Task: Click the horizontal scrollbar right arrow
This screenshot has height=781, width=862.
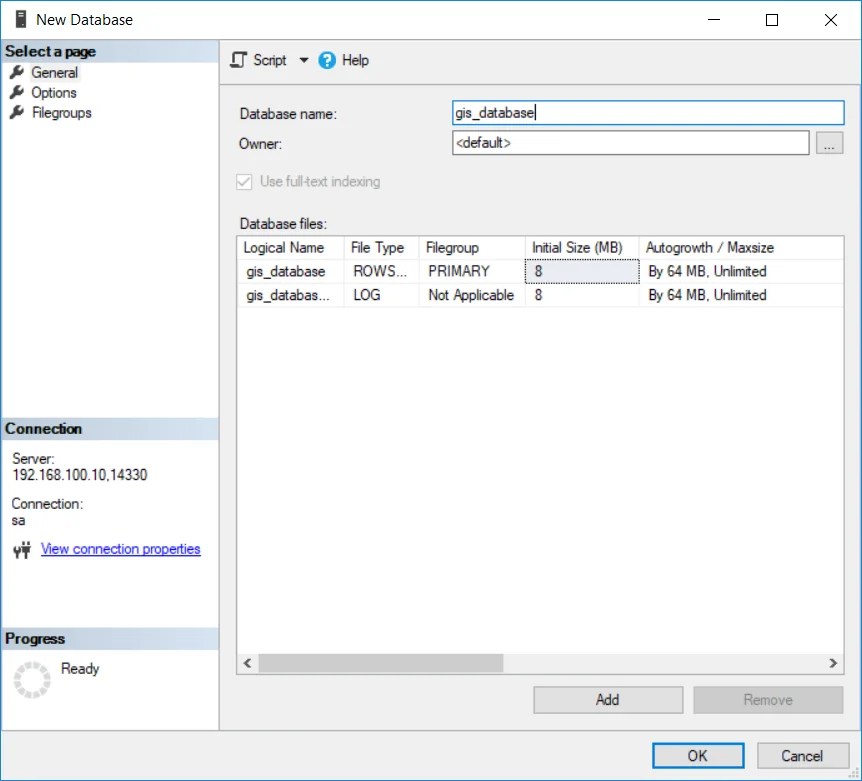Action: coord(833,663)
